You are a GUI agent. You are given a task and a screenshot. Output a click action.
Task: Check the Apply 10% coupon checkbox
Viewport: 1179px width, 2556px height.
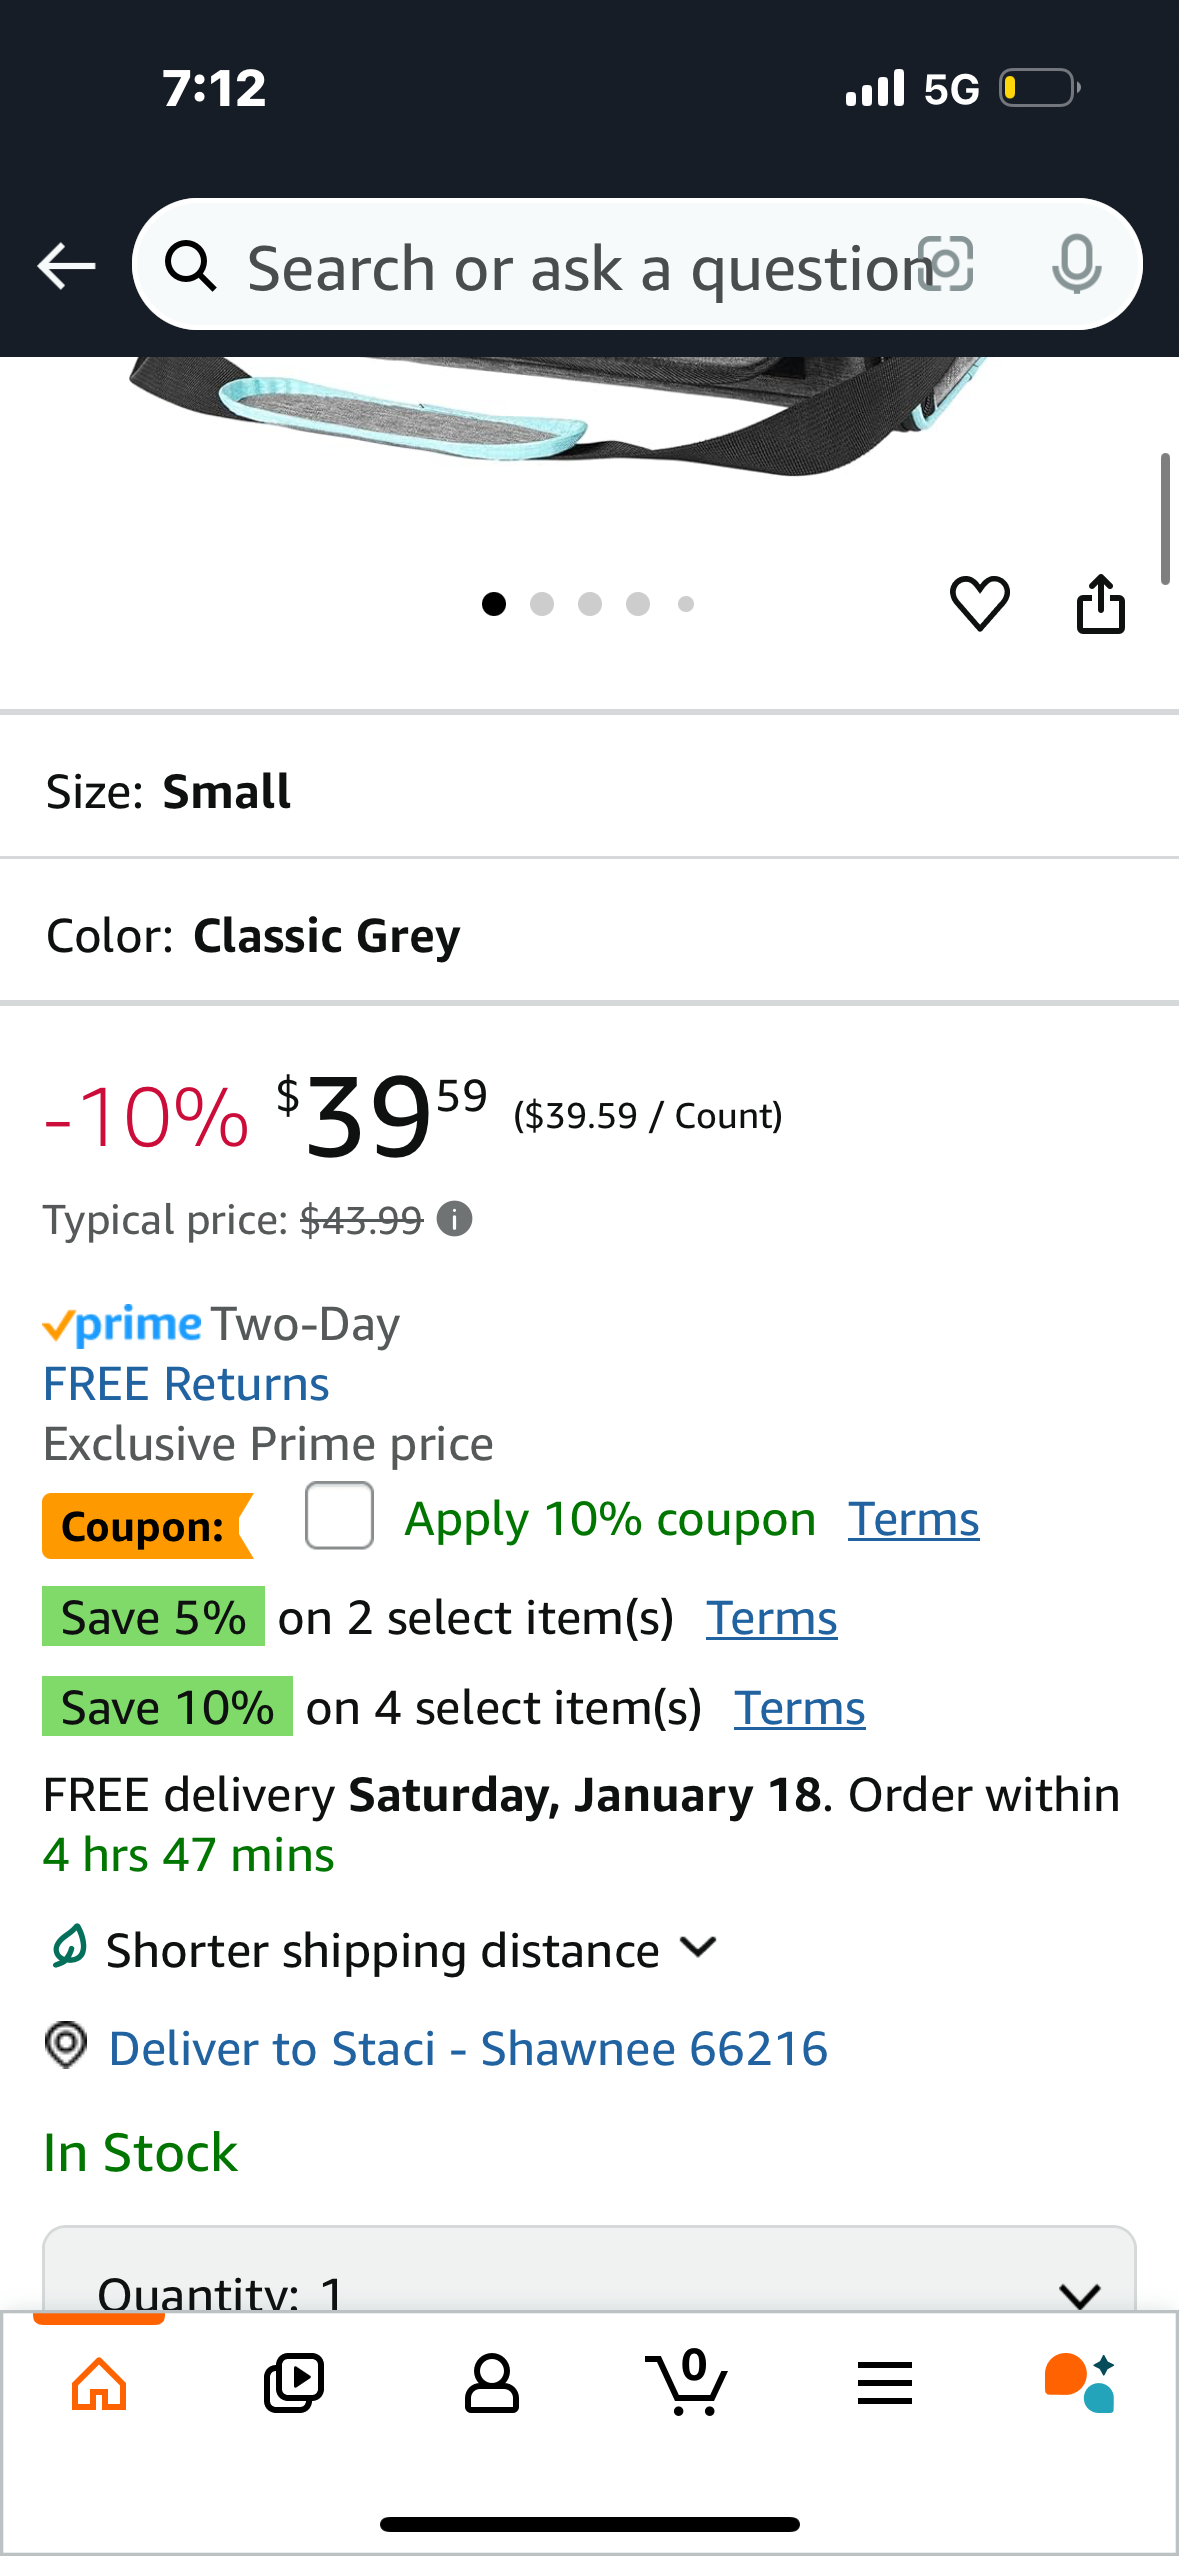tap(340, 1516)
